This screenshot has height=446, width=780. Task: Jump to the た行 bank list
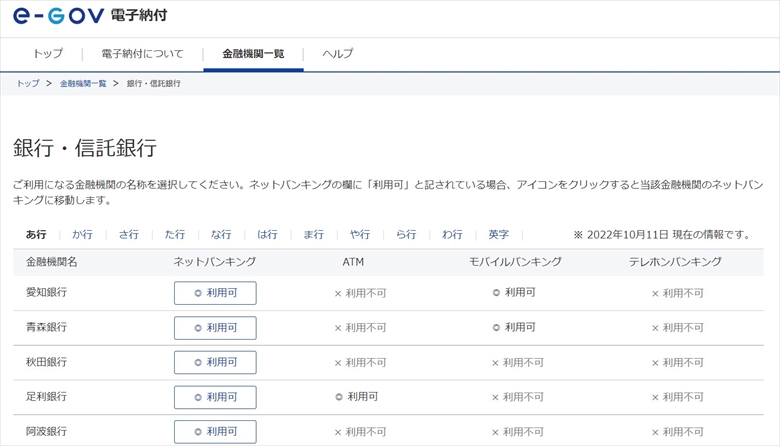click(x=175, y=234)
